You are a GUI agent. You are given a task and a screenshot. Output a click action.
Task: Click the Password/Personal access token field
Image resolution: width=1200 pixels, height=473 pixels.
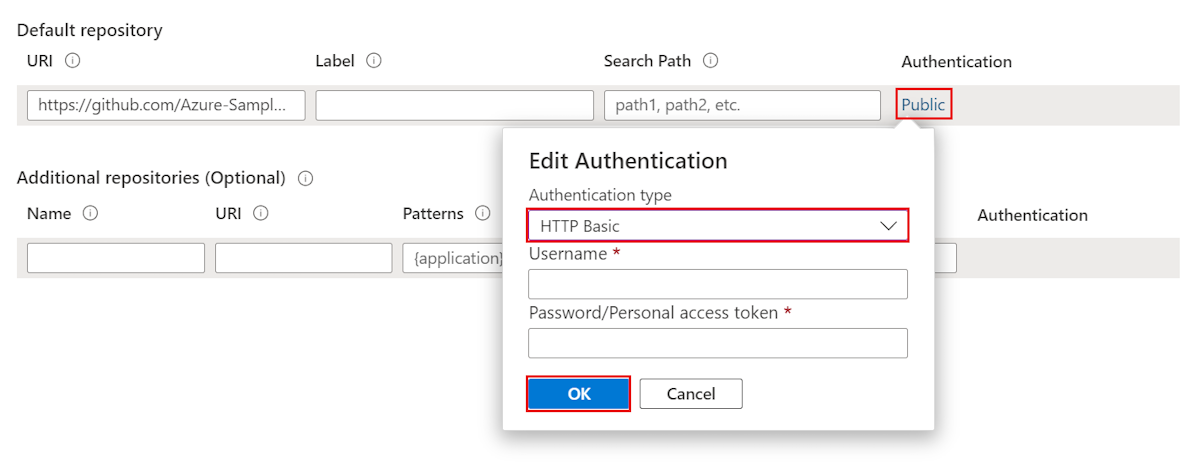point(717,343)
